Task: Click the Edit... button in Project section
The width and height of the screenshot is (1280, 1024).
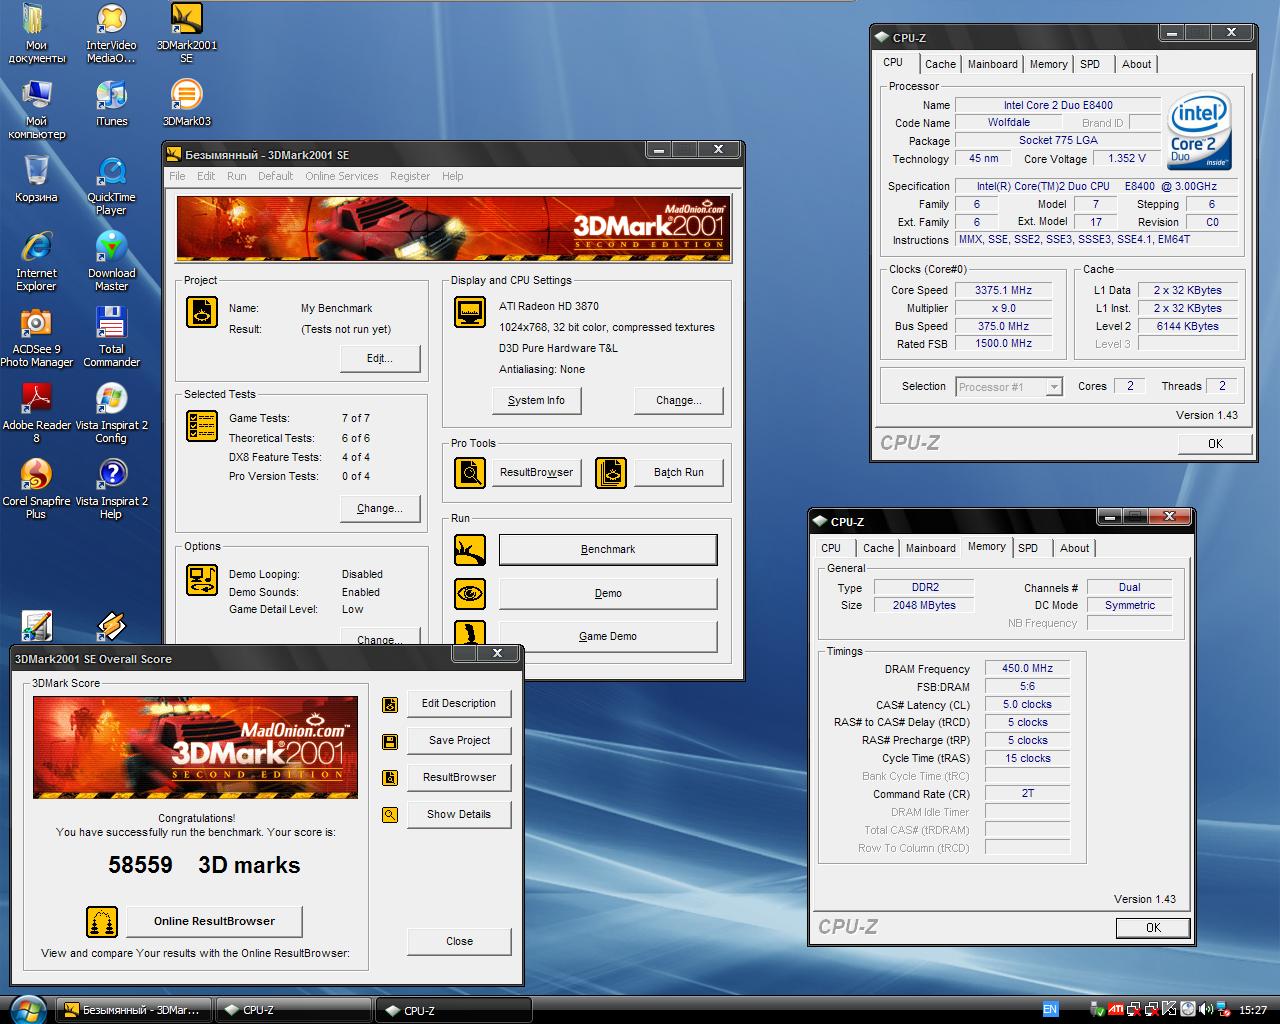Action: (380, 358)
